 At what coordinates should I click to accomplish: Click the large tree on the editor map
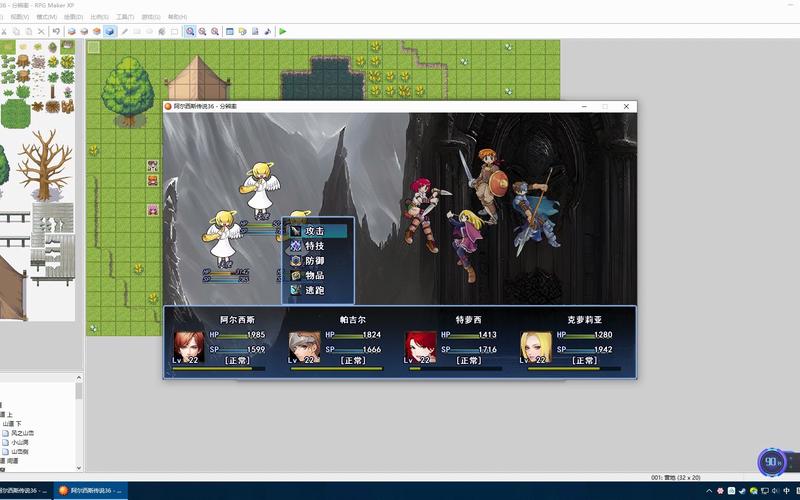[x=128, y=91]
